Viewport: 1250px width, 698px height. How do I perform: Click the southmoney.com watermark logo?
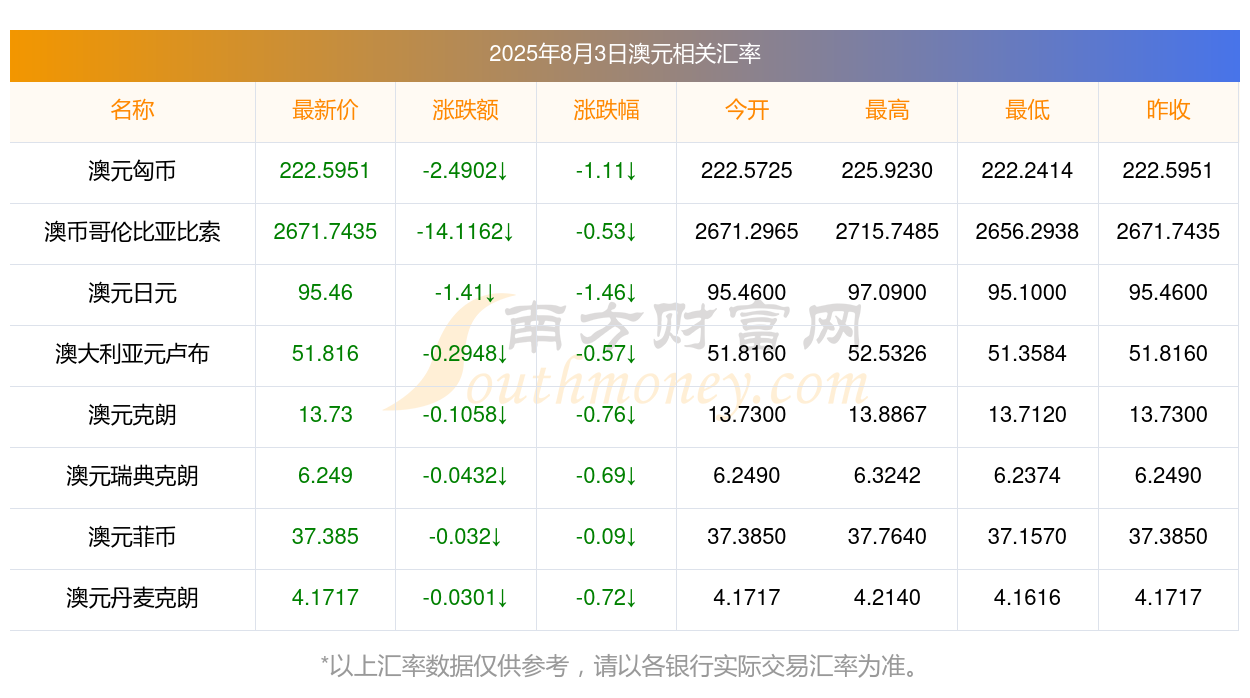point(625,355)
